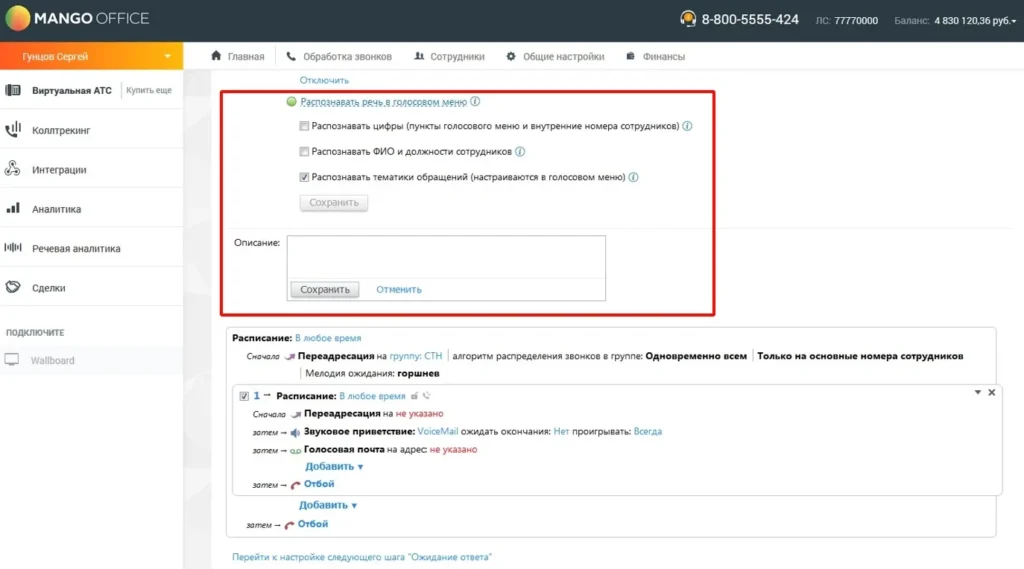
Task: Expand the outer Добавить dropdown below rule 1
Action: (x=328, y=505)
